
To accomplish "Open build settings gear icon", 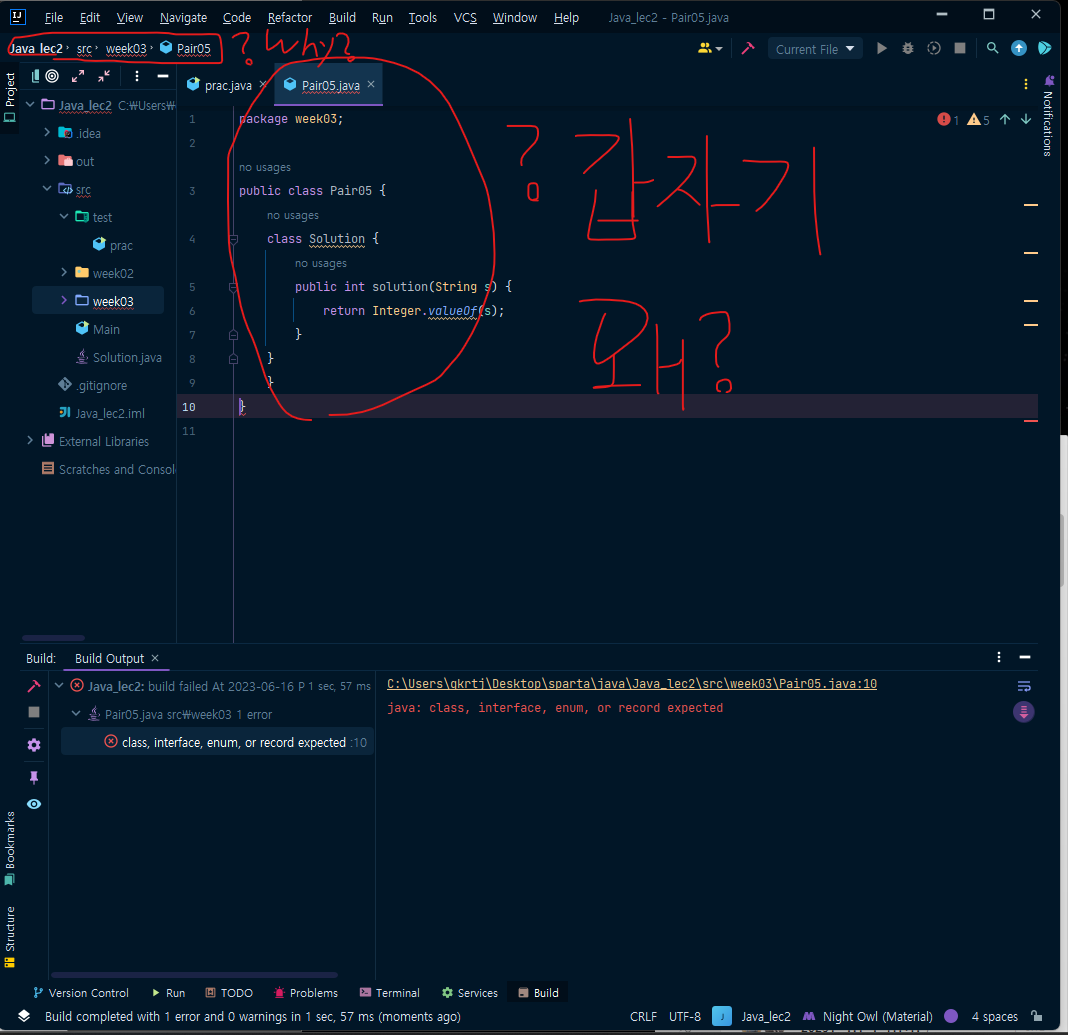I will 33,745.
